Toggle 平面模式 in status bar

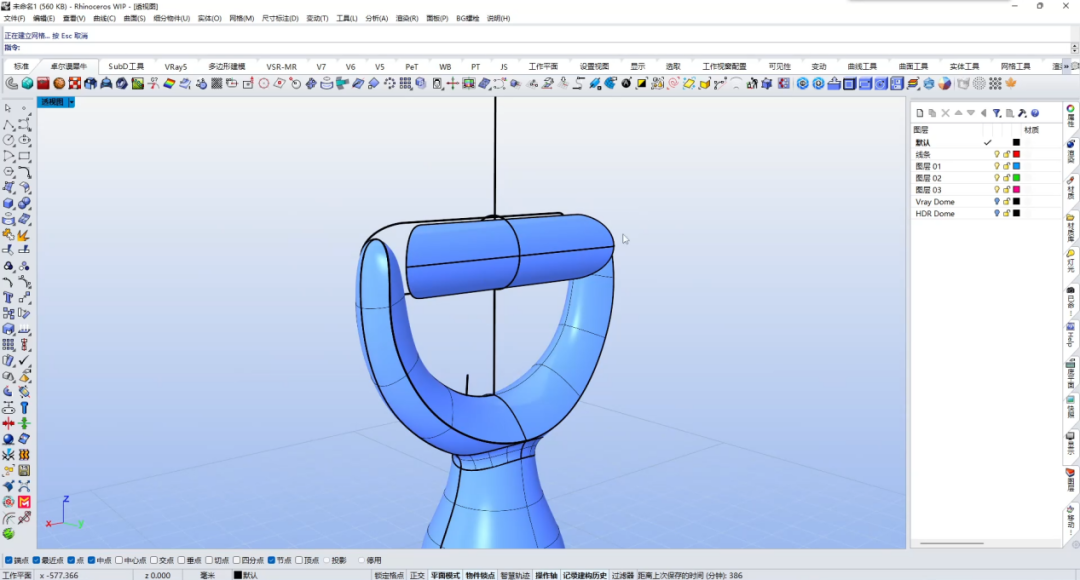point(445,575)
